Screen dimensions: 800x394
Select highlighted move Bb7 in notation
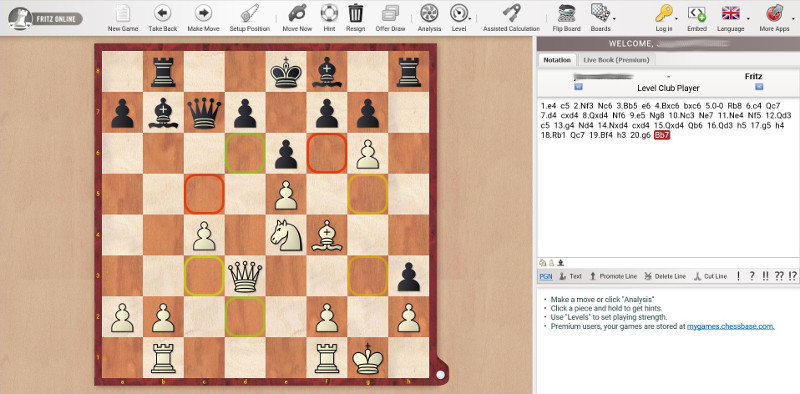[x=662, y=135]
